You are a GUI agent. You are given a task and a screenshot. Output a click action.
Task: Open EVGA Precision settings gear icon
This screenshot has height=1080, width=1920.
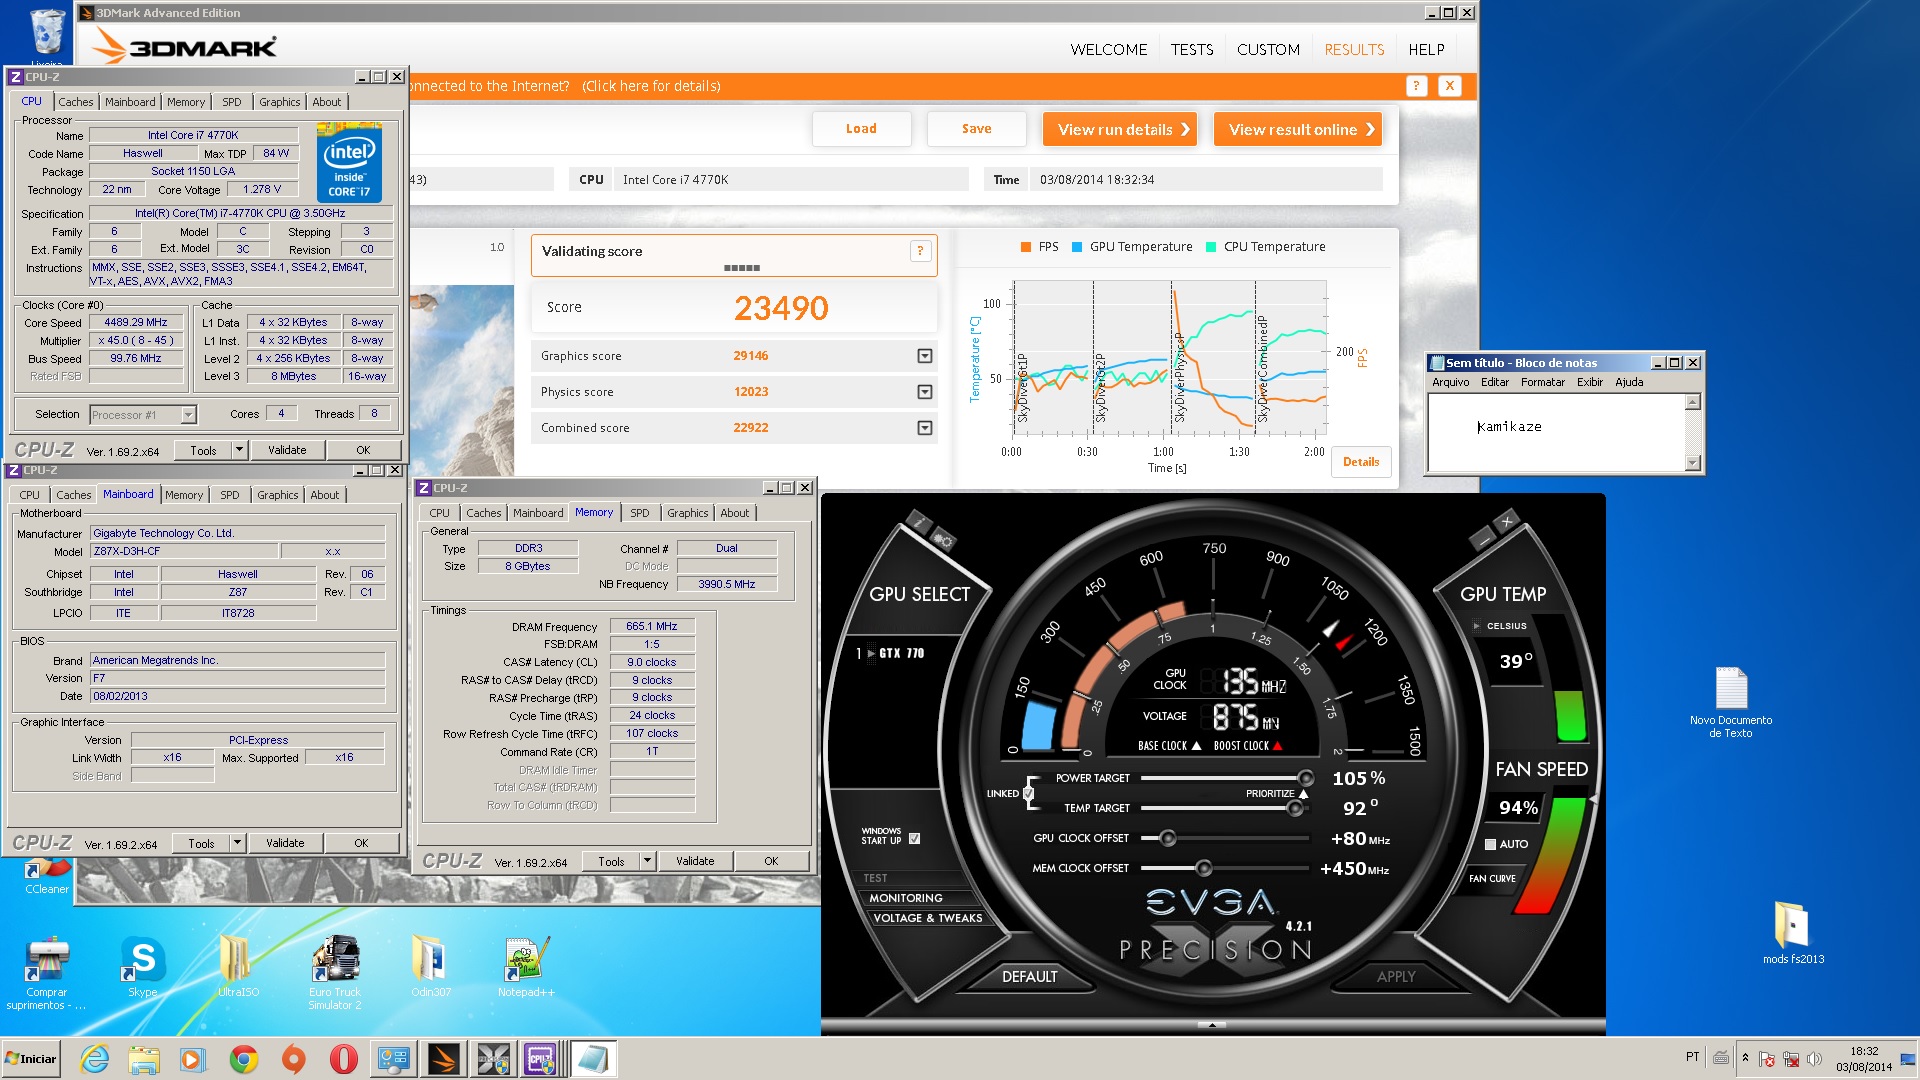coord(942,540)
